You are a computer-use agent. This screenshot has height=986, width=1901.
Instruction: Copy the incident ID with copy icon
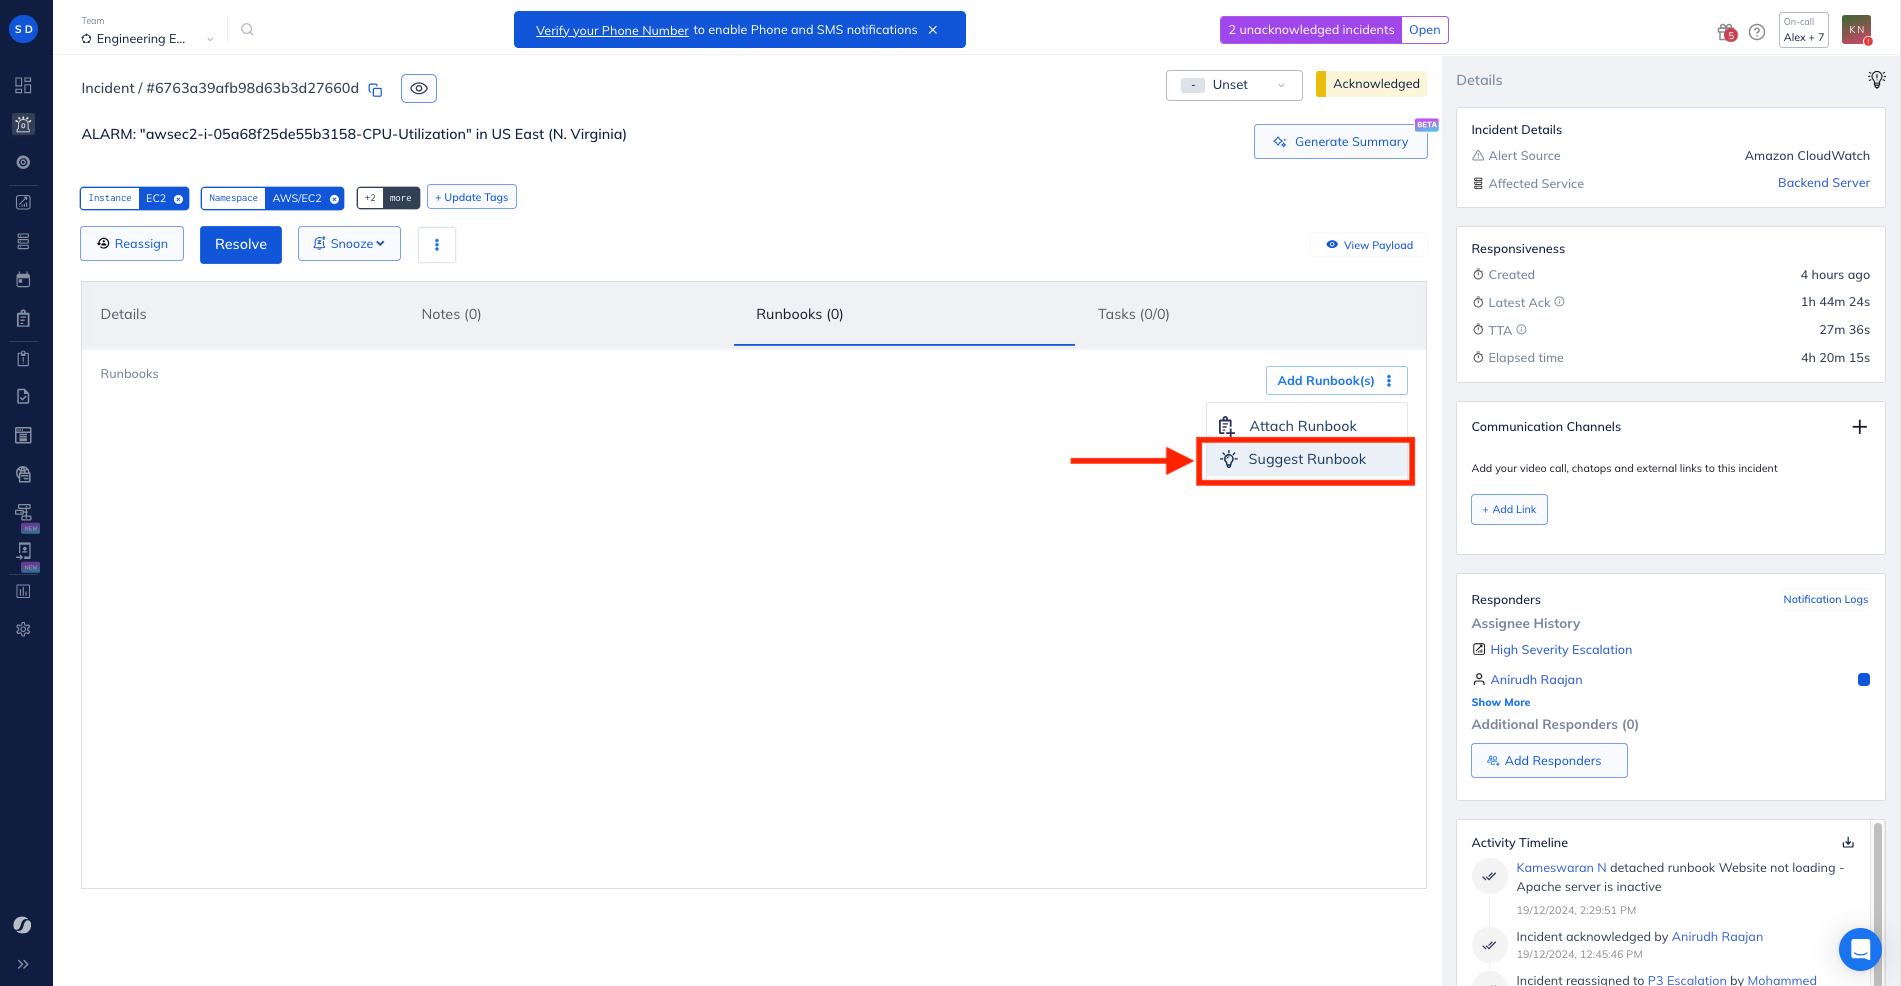pos(376,90)
